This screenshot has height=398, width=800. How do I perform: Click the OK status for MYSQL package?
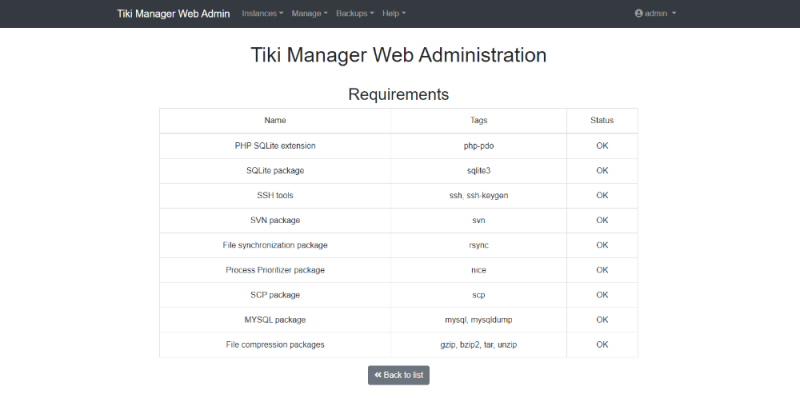602,320
